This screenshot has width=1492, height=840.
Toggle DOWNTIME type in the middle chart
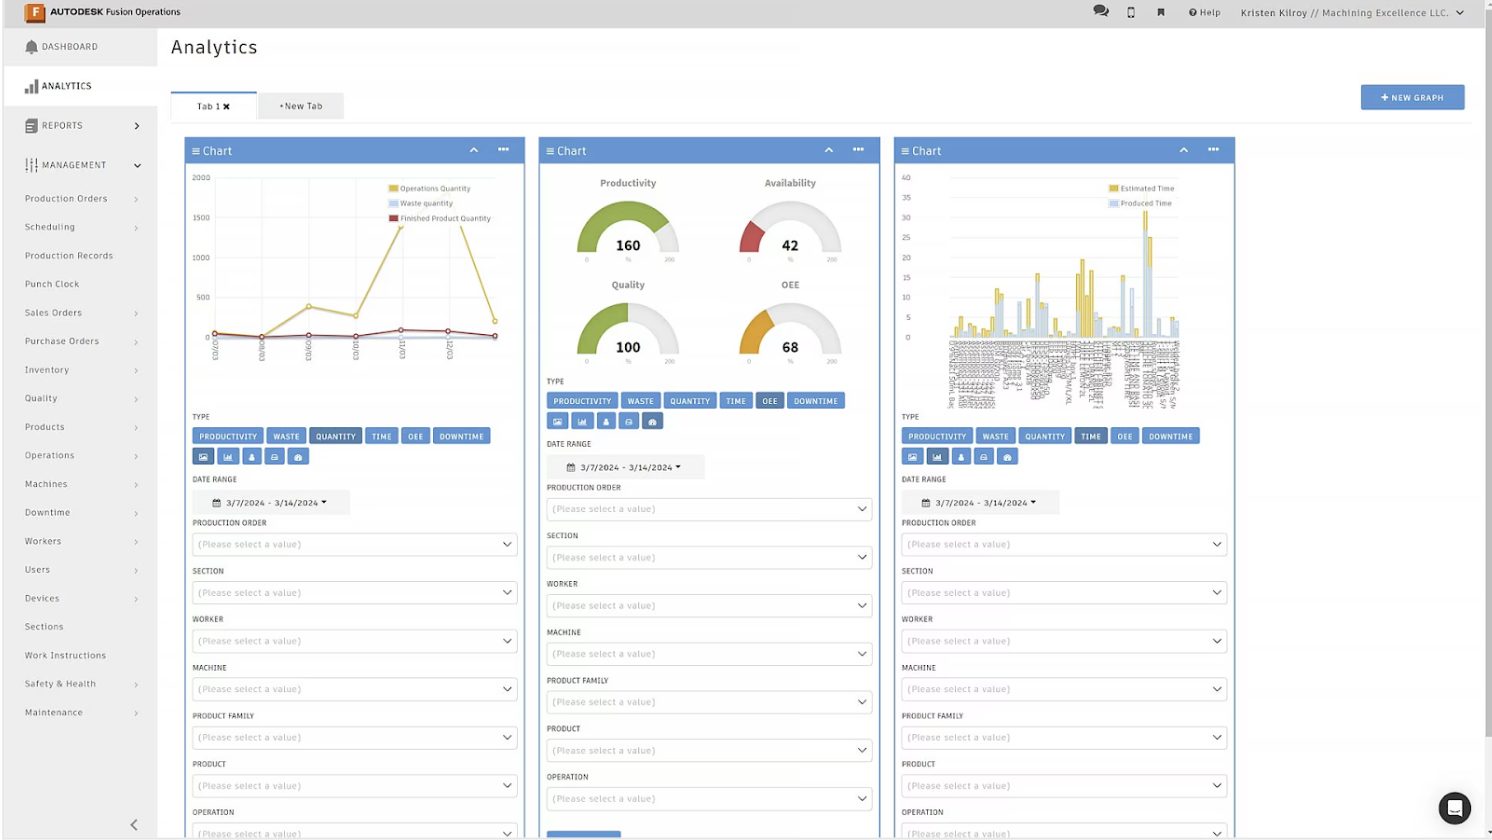(x=816, y=401)
